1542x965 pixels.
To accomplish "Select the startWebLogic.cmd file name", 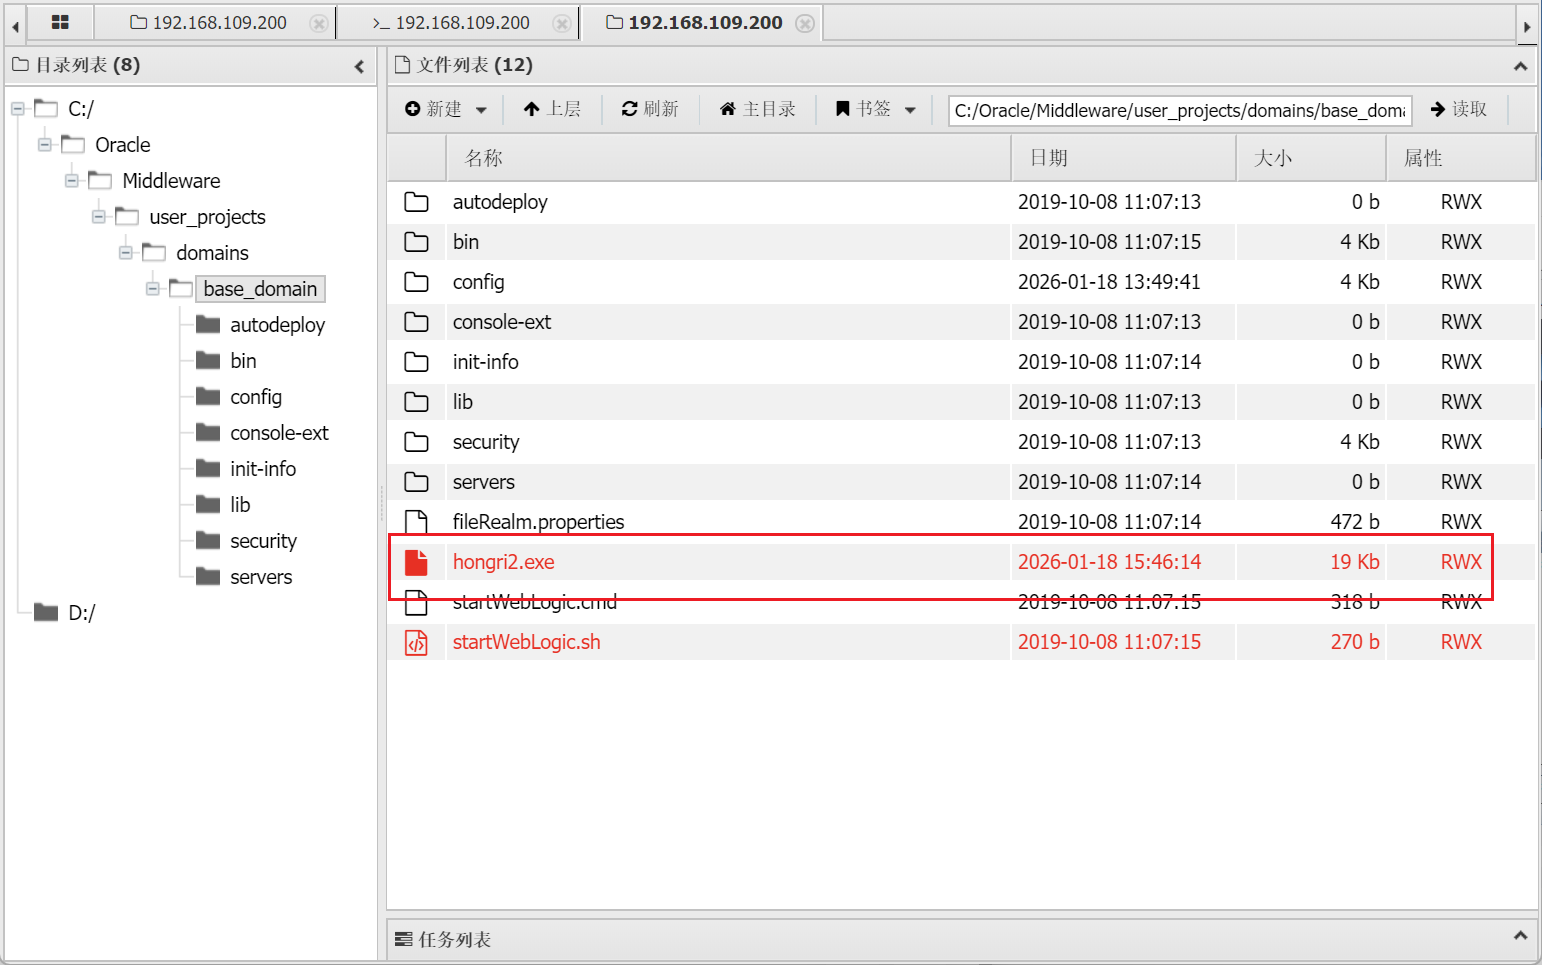I will click(x=534, y=602).
